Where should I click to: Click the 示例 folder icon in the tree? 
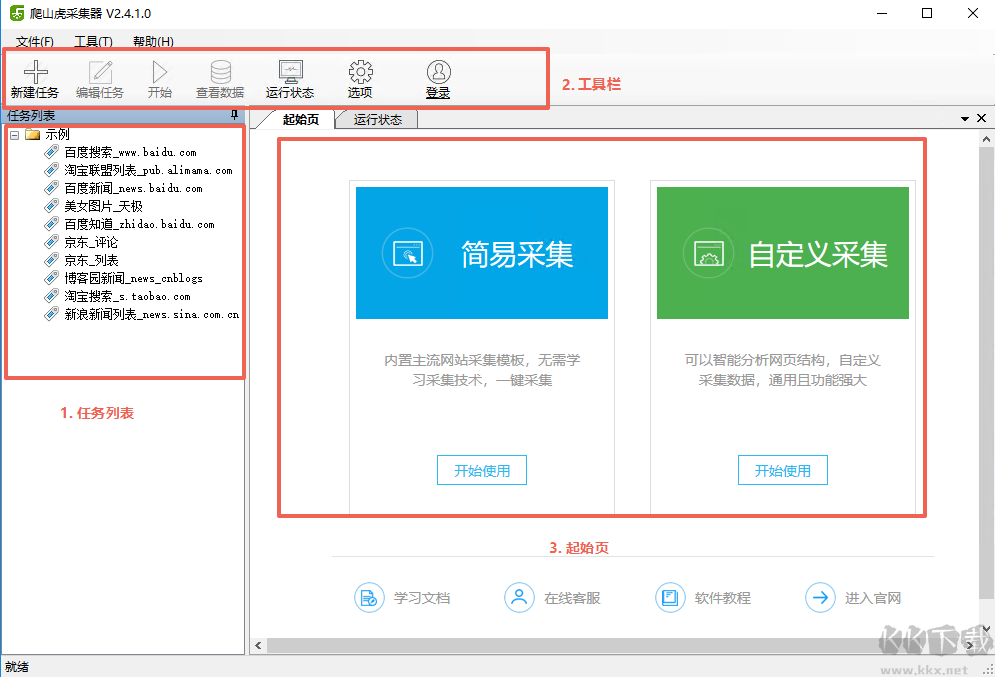click(32, 135)
